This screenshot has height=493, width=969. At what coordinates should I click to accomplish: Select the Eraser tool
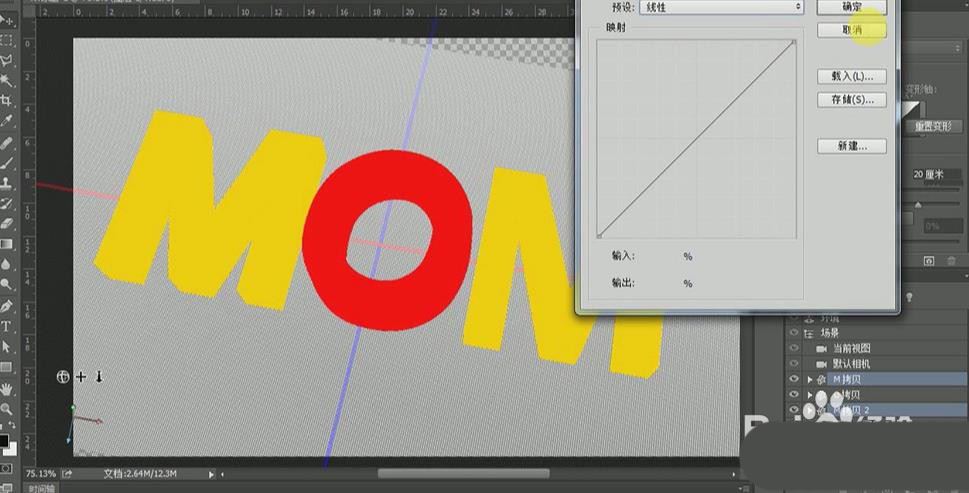7,224
